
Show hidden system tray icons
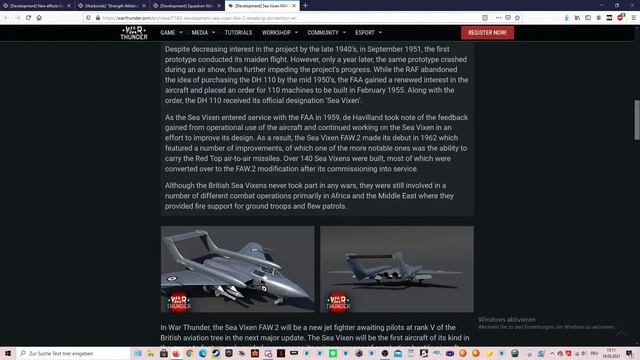click(552, 353)
